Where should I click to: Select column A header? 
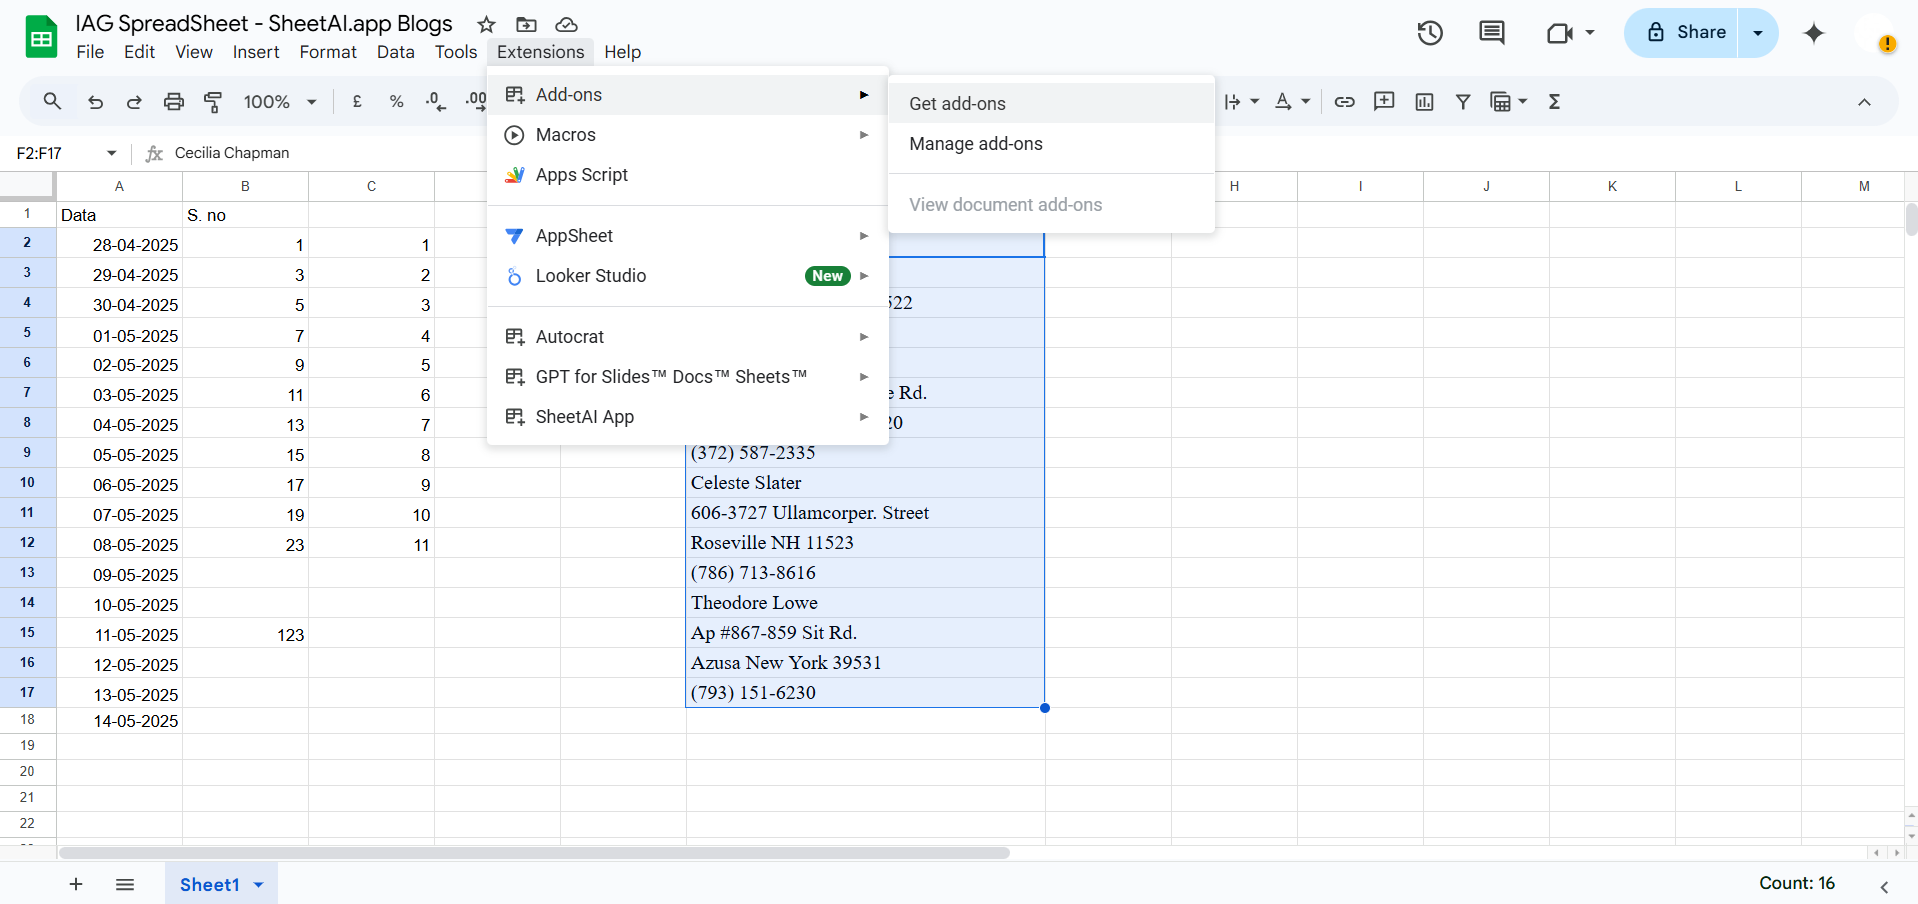(119, 186)
